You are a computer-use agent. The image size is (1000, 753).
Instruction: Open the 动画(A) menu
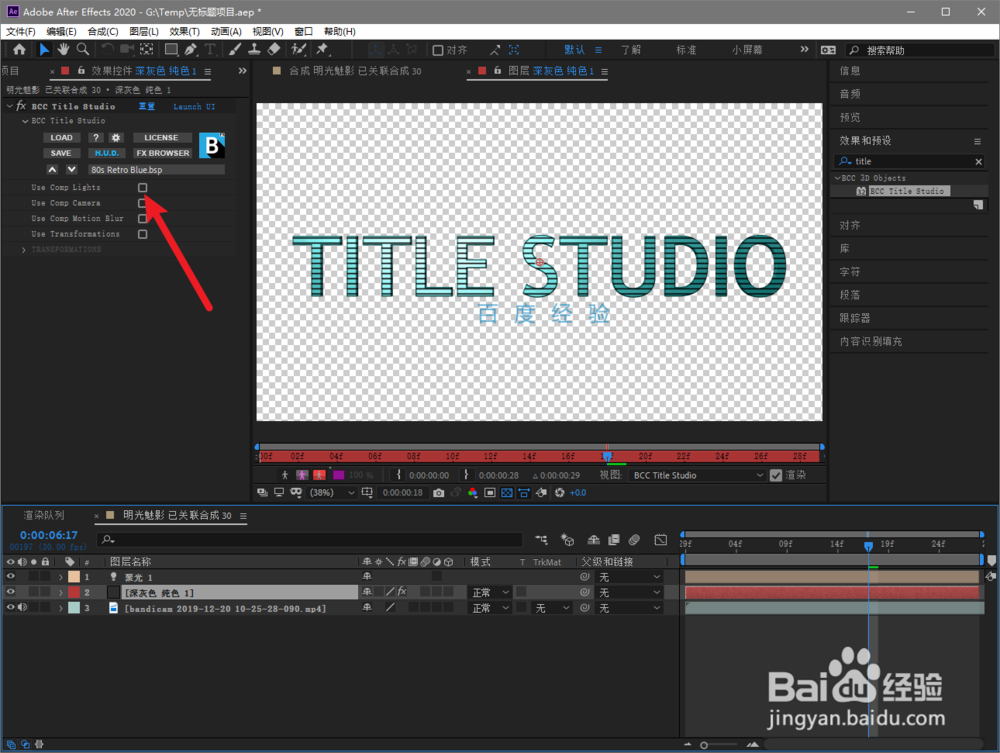pos(226,31)
